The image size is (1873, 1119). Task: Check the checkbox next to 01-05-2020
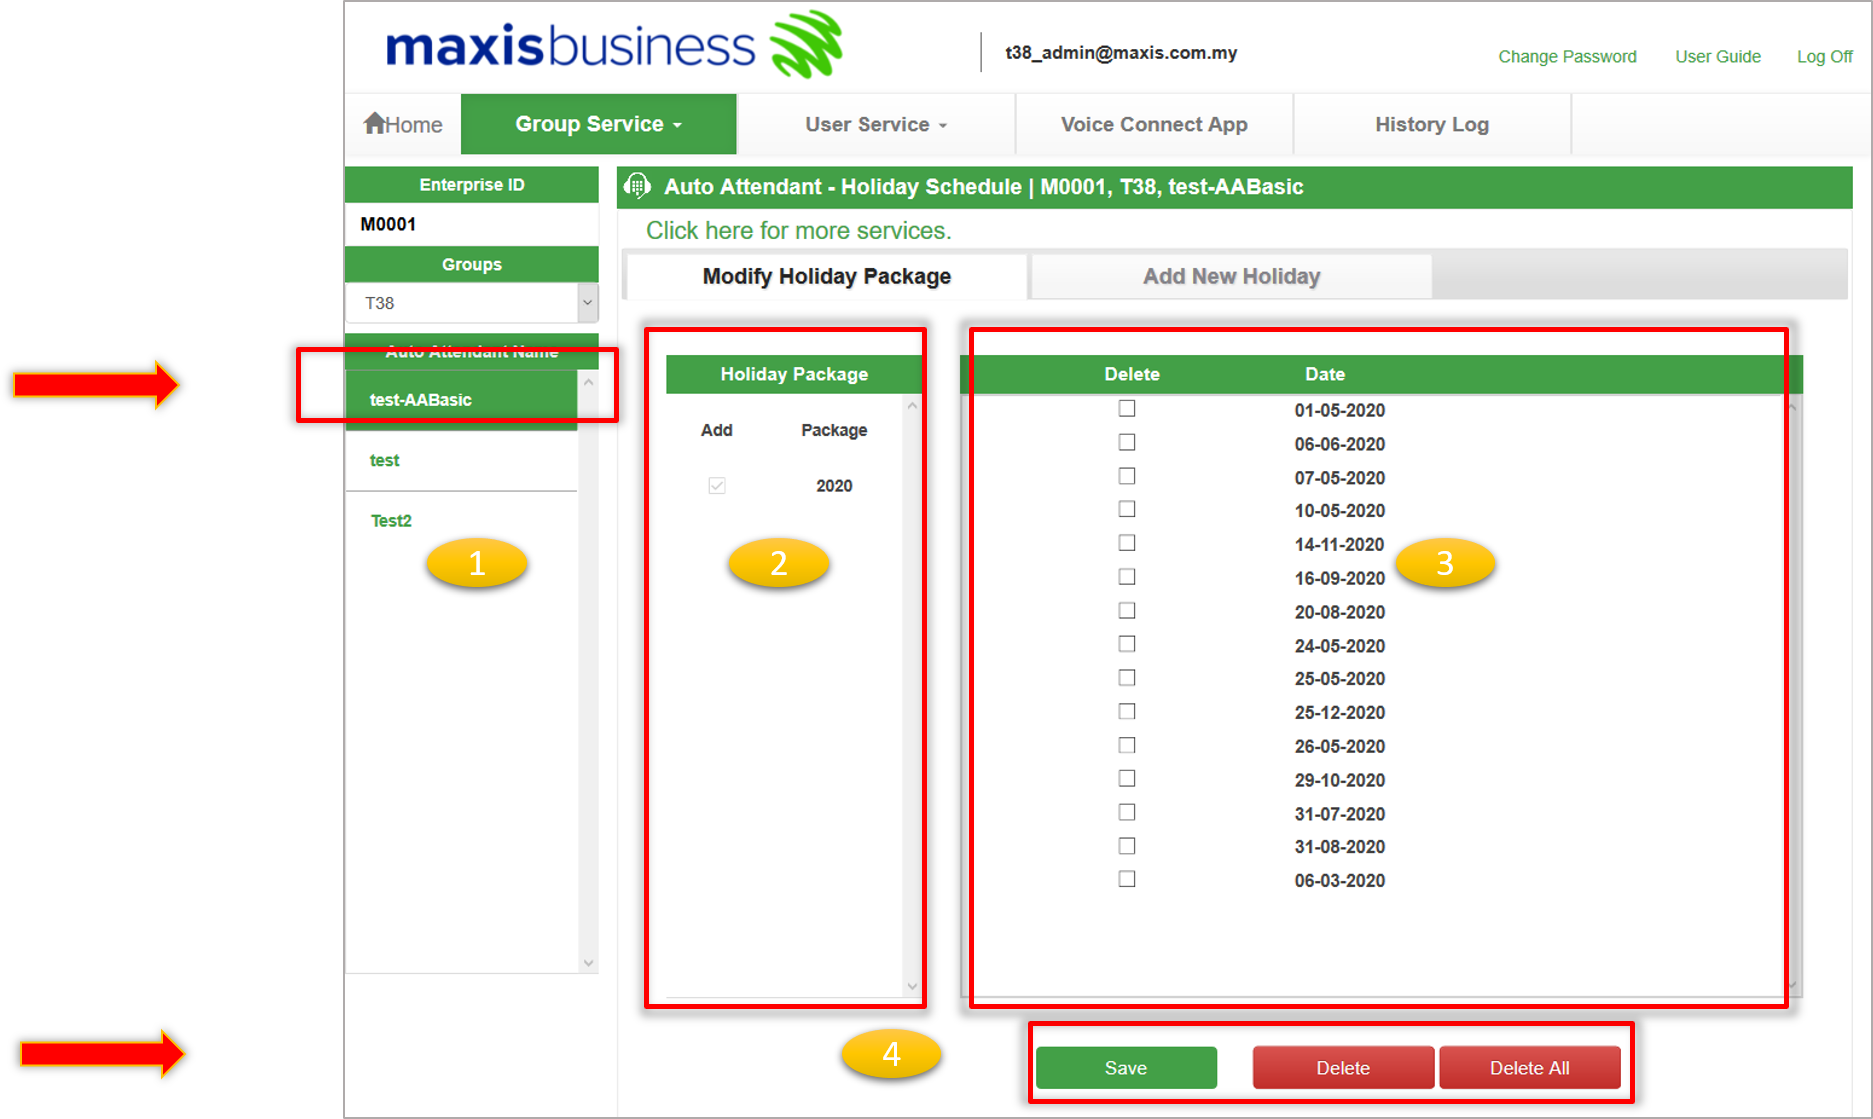(x=1127, y=408)
